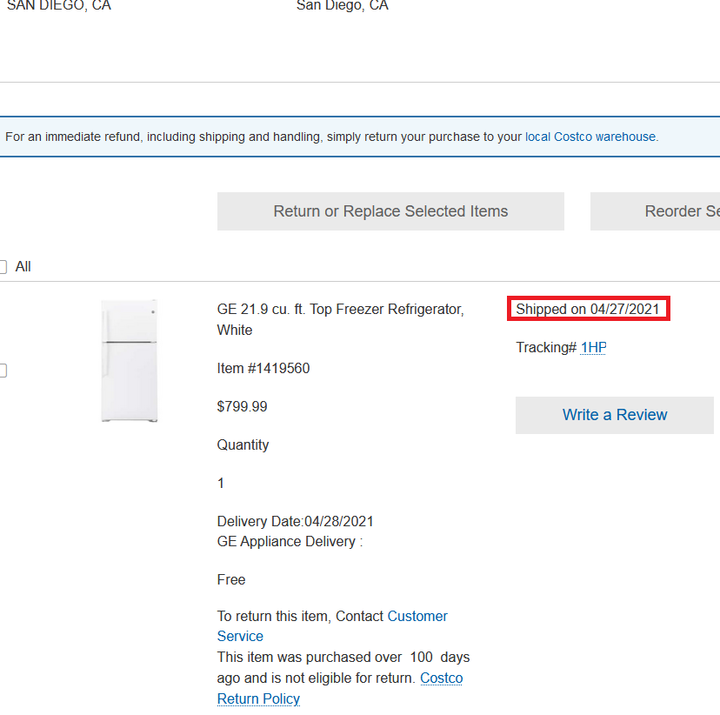Open the local Costco warehouse link
The width and height of the screenshot is (720, 715).
590,137
